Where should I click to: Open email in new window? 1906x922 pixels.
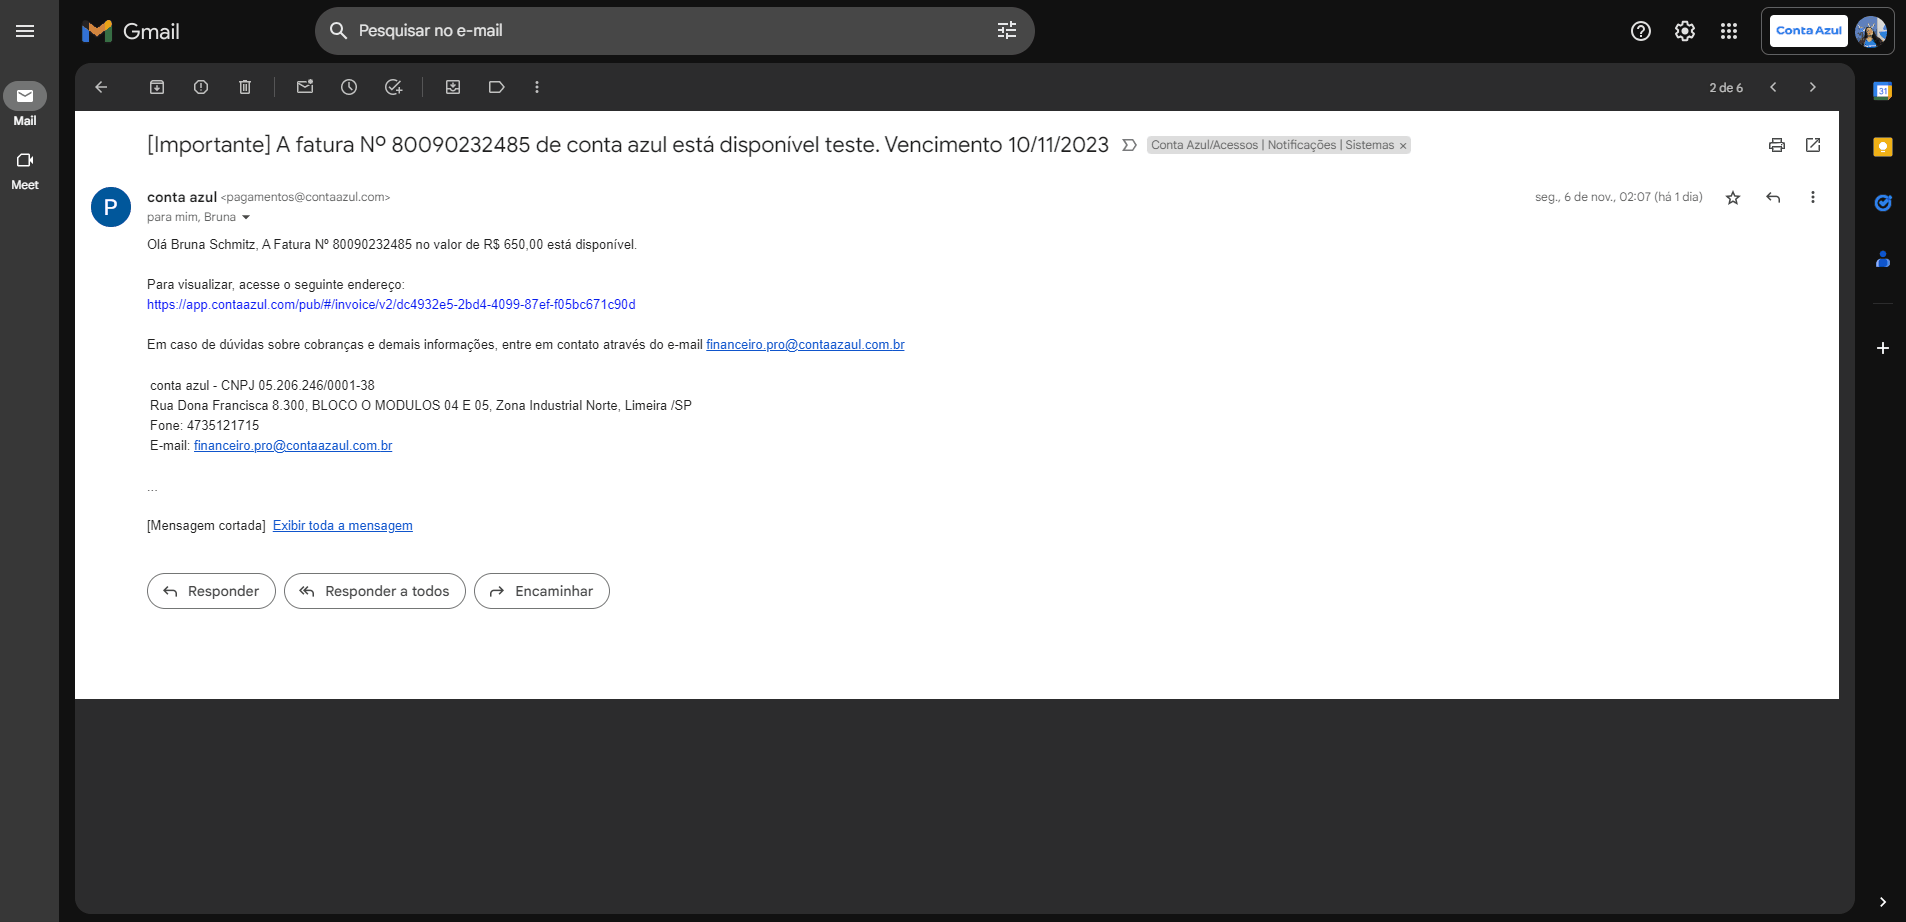[x=1813, y=145]
